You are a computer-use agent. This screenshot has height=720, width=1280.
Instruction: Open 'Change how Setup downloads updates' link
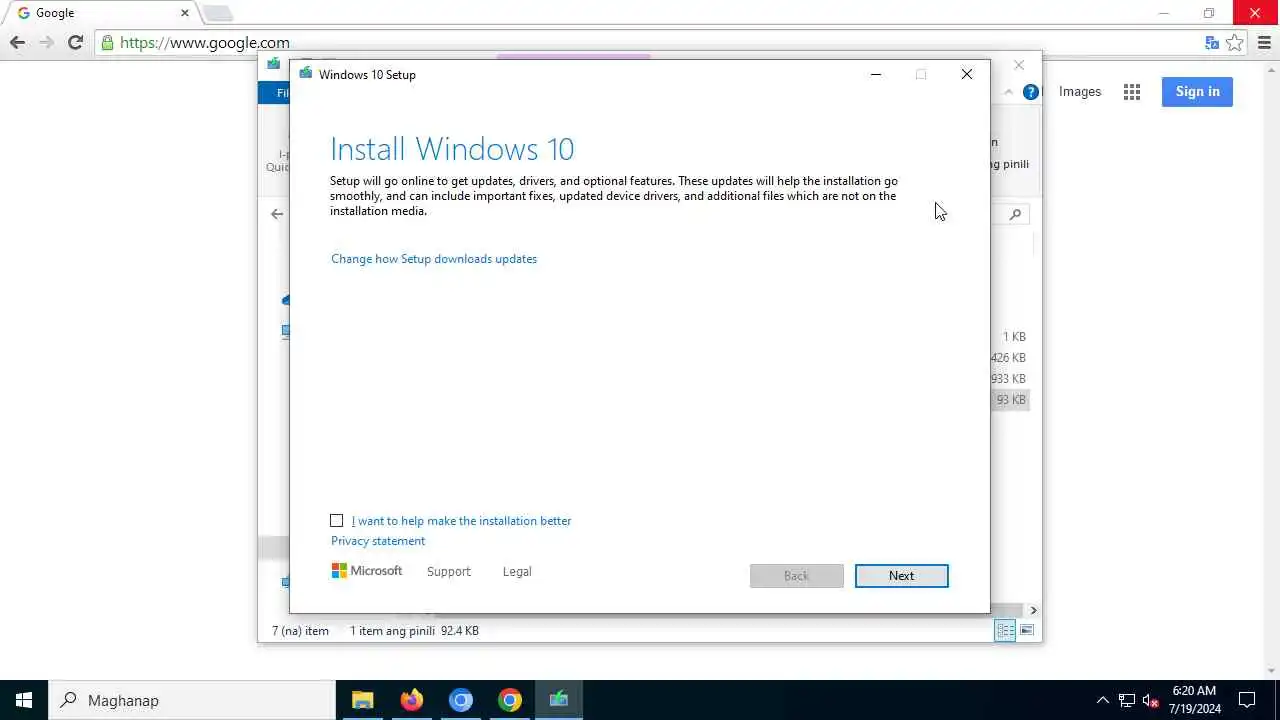coord(434,259)
